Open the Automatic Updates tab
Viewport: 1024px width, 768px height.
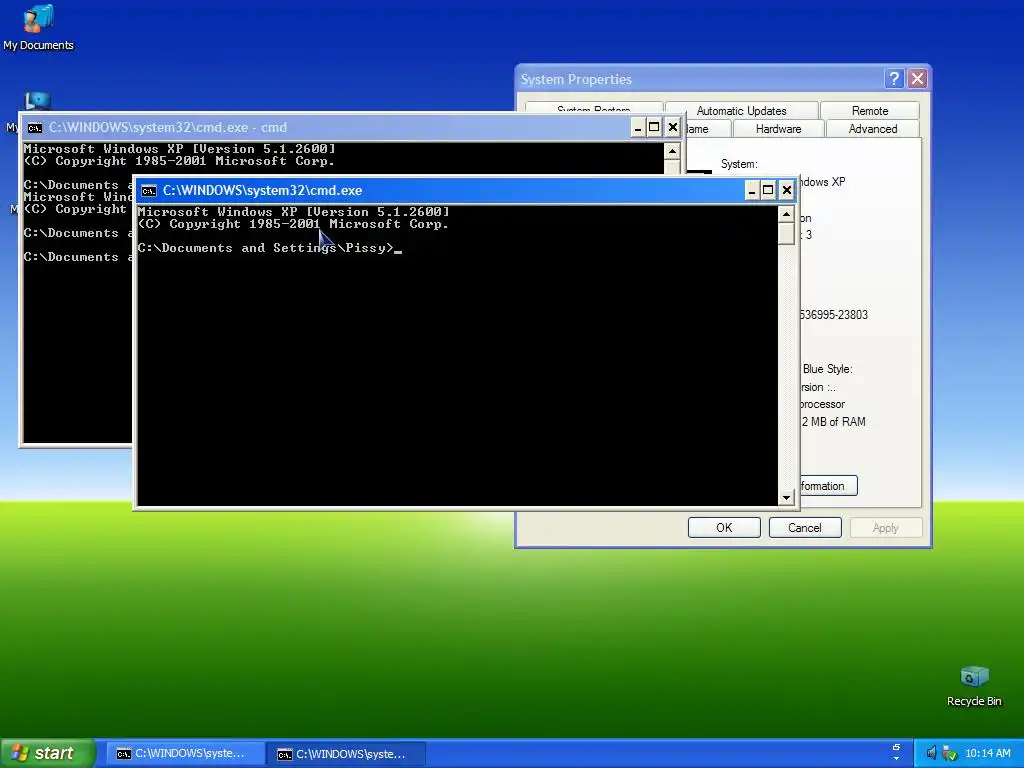741,110
